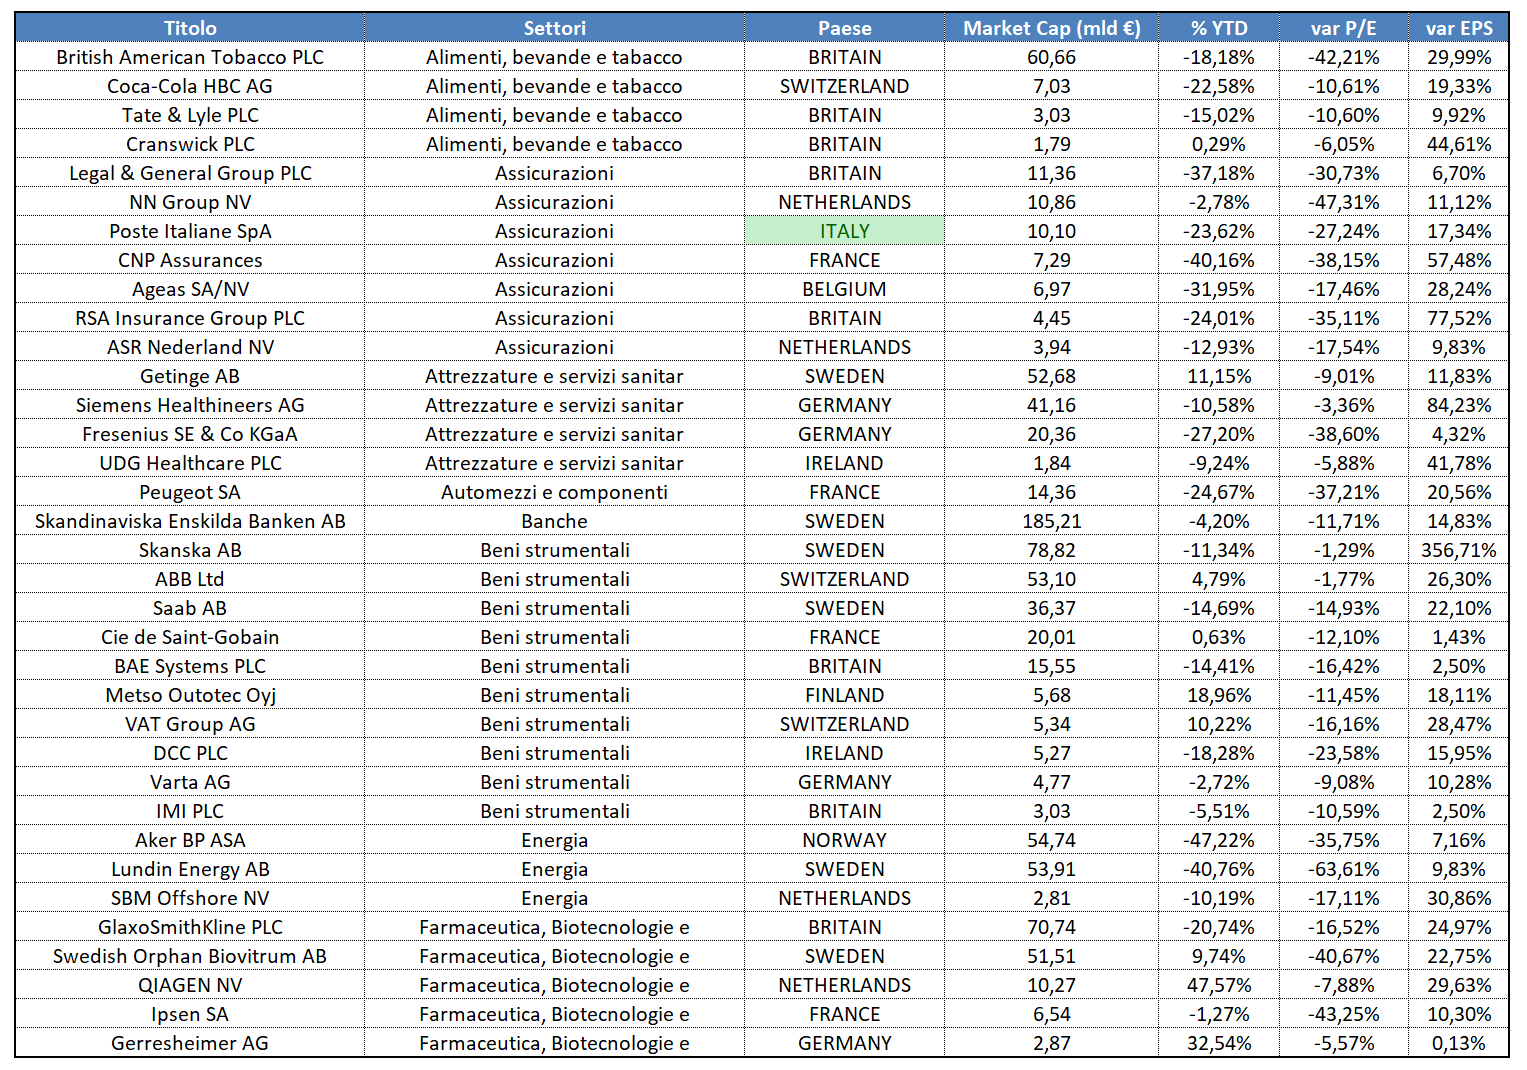Image resolution: width=1527 pixels, height=1070 pixels.
Task: Click the QIAGEN NV cell
Action: click(x=190, y=985)
